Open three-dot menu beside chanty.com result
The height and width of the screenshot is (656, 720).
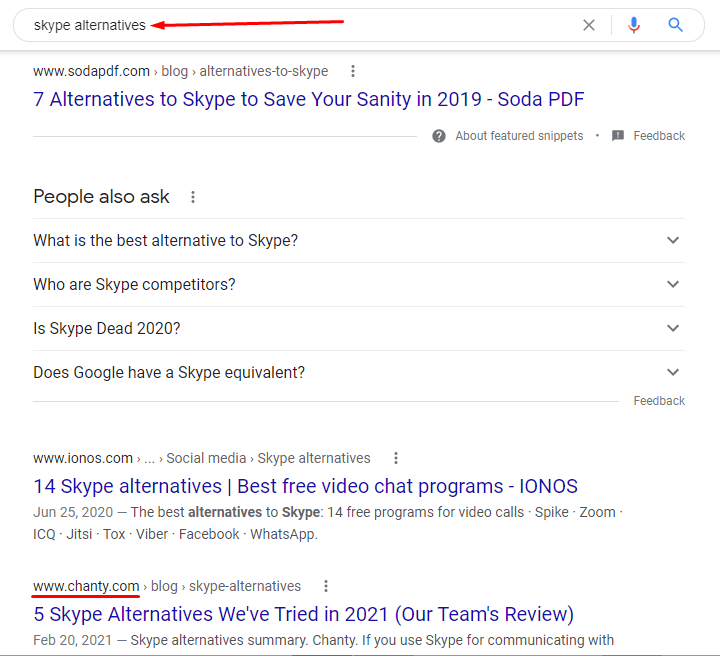coord(326,586)
